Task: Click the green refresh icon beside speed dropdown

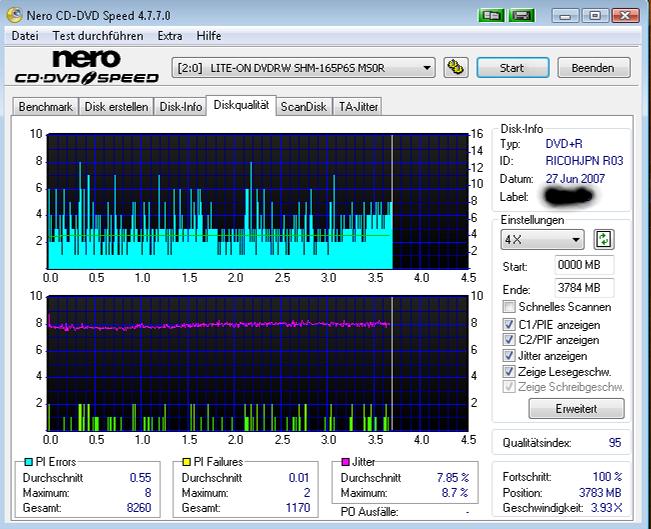Action: pyautogui.click(x=603, y=239)
